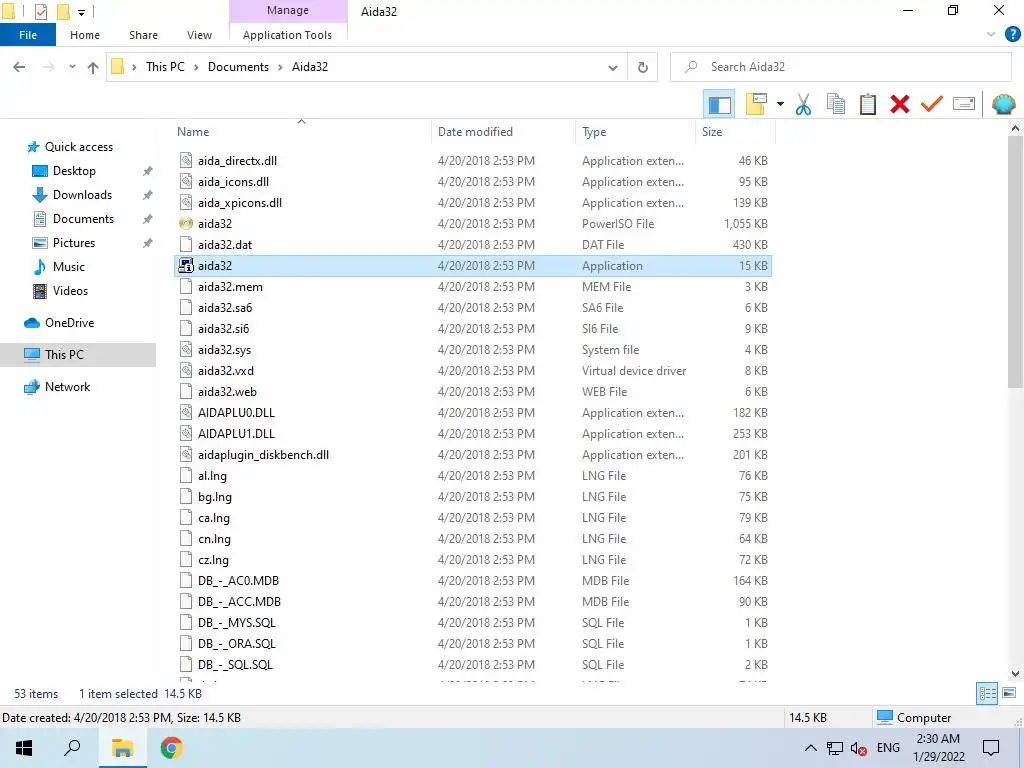Open Explorer help question mark icon
The image size is (1024, 768).
[1012, 35]
